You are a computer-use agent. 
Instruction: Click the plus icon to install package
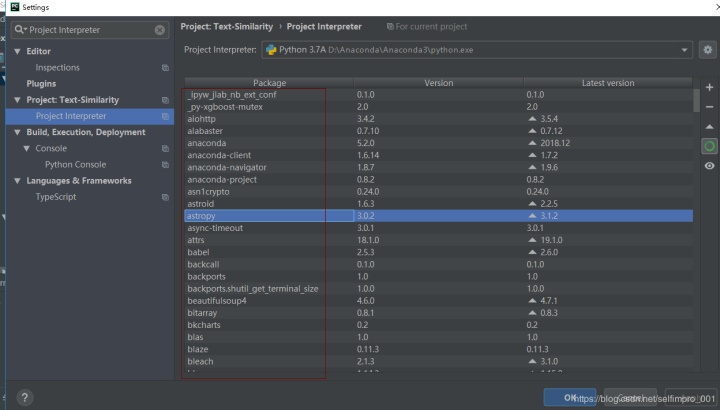coord(709,87)
